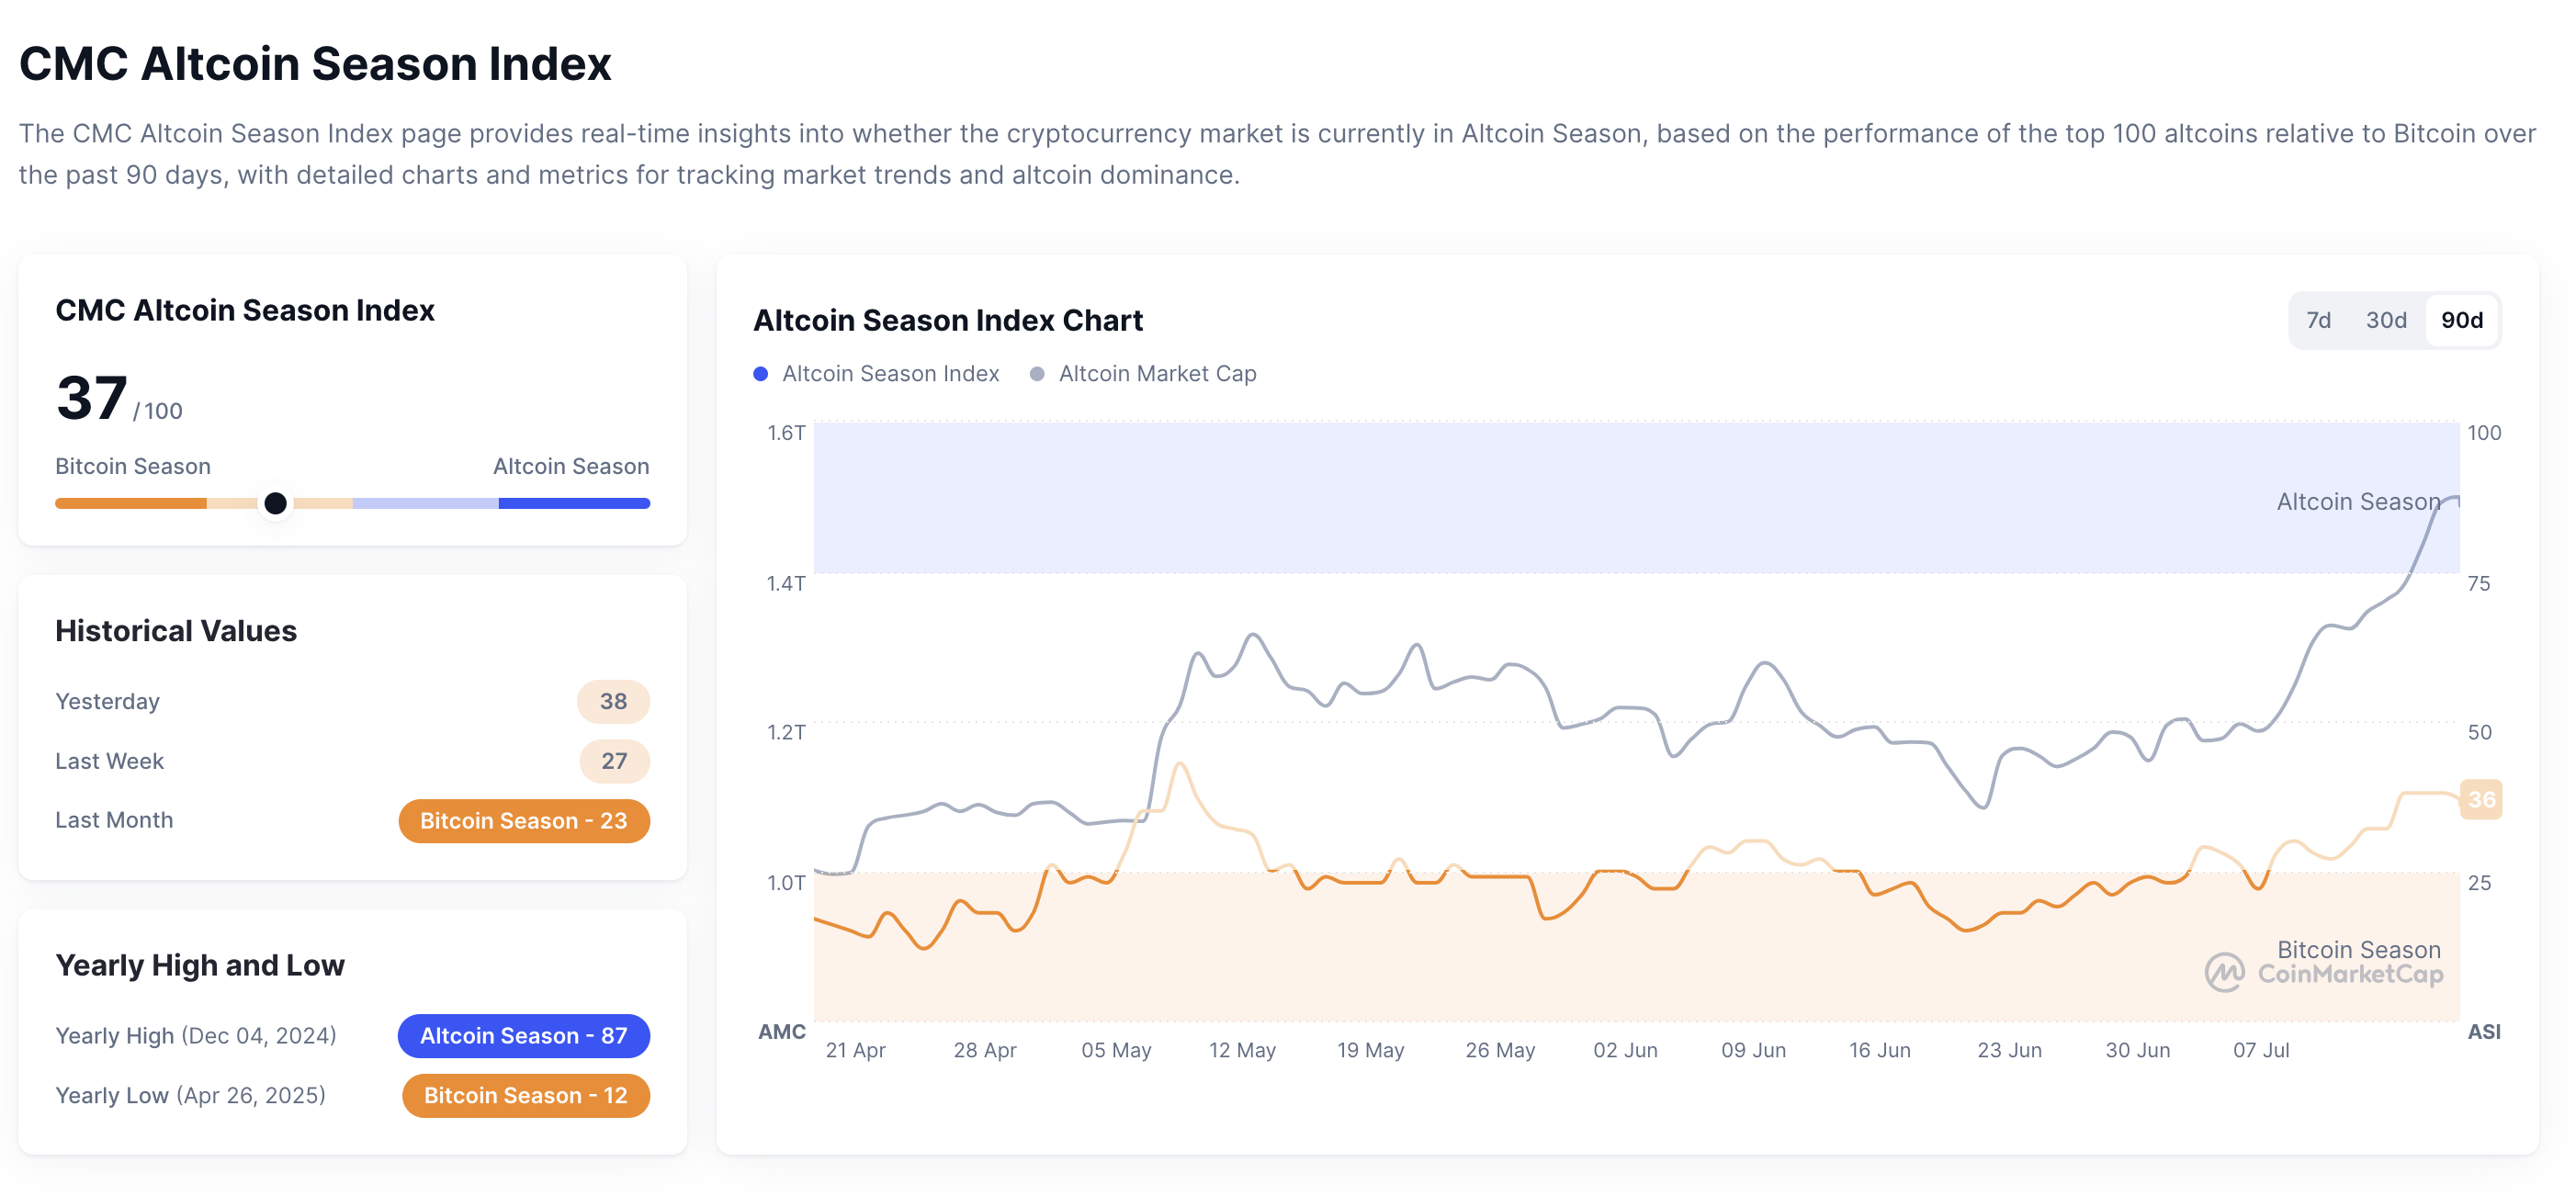Screen dimensions: 2576x1196
Task: Click the index slider indicator dot
Action: tap(275, 504)
